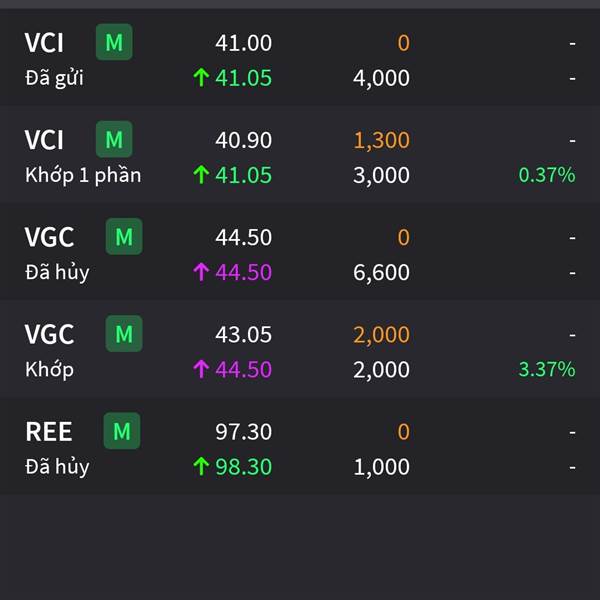Tap the M badge on VGC 43.05 order
The width and height of the screenshot is (600, 600).
pos(124,334)
